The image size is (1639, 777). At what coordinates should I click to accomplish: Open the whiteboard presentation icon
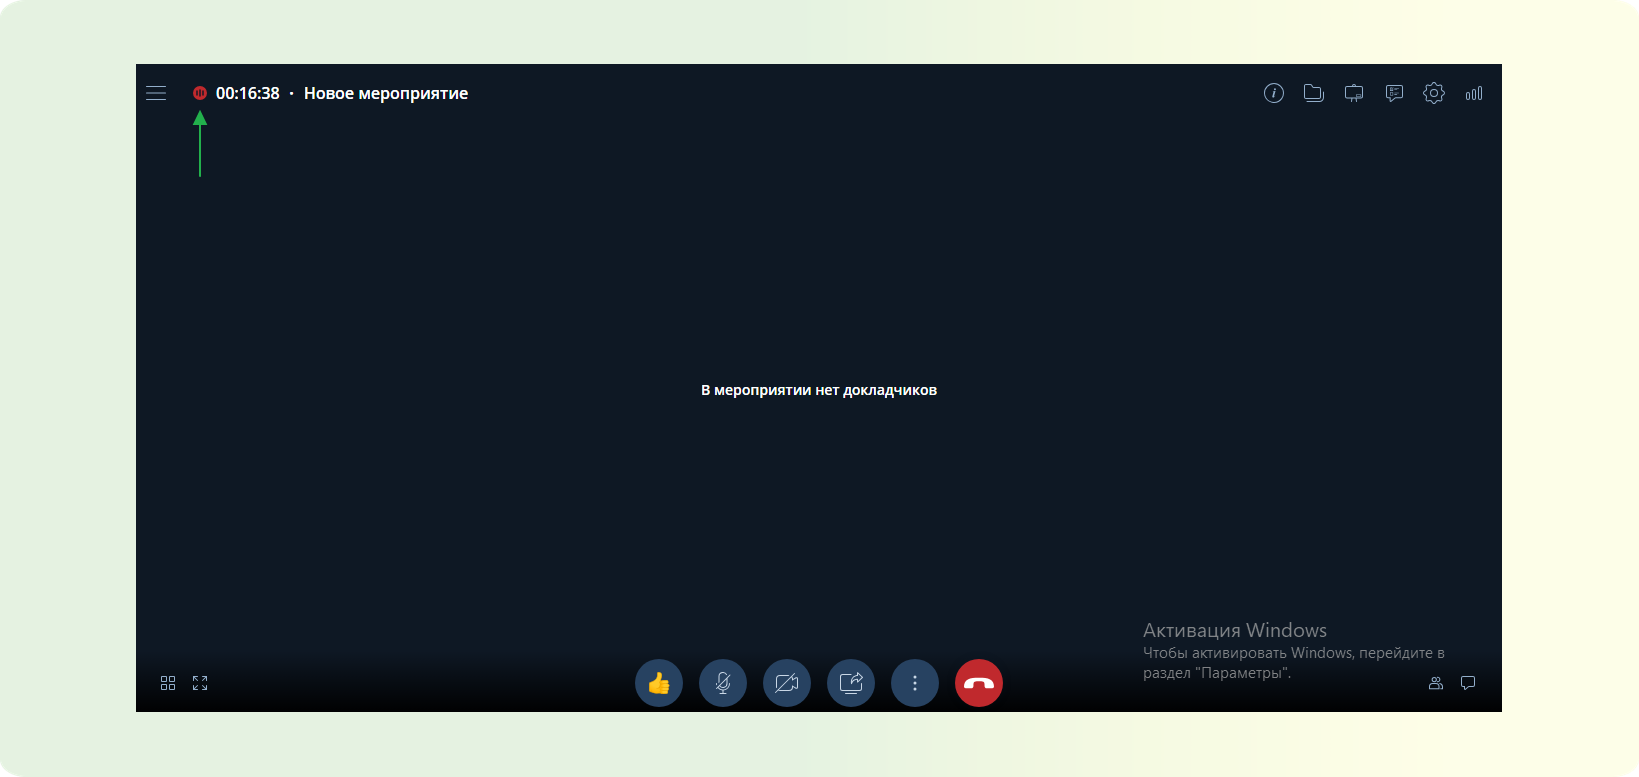pyautogui.click(x=1354, y=93)
